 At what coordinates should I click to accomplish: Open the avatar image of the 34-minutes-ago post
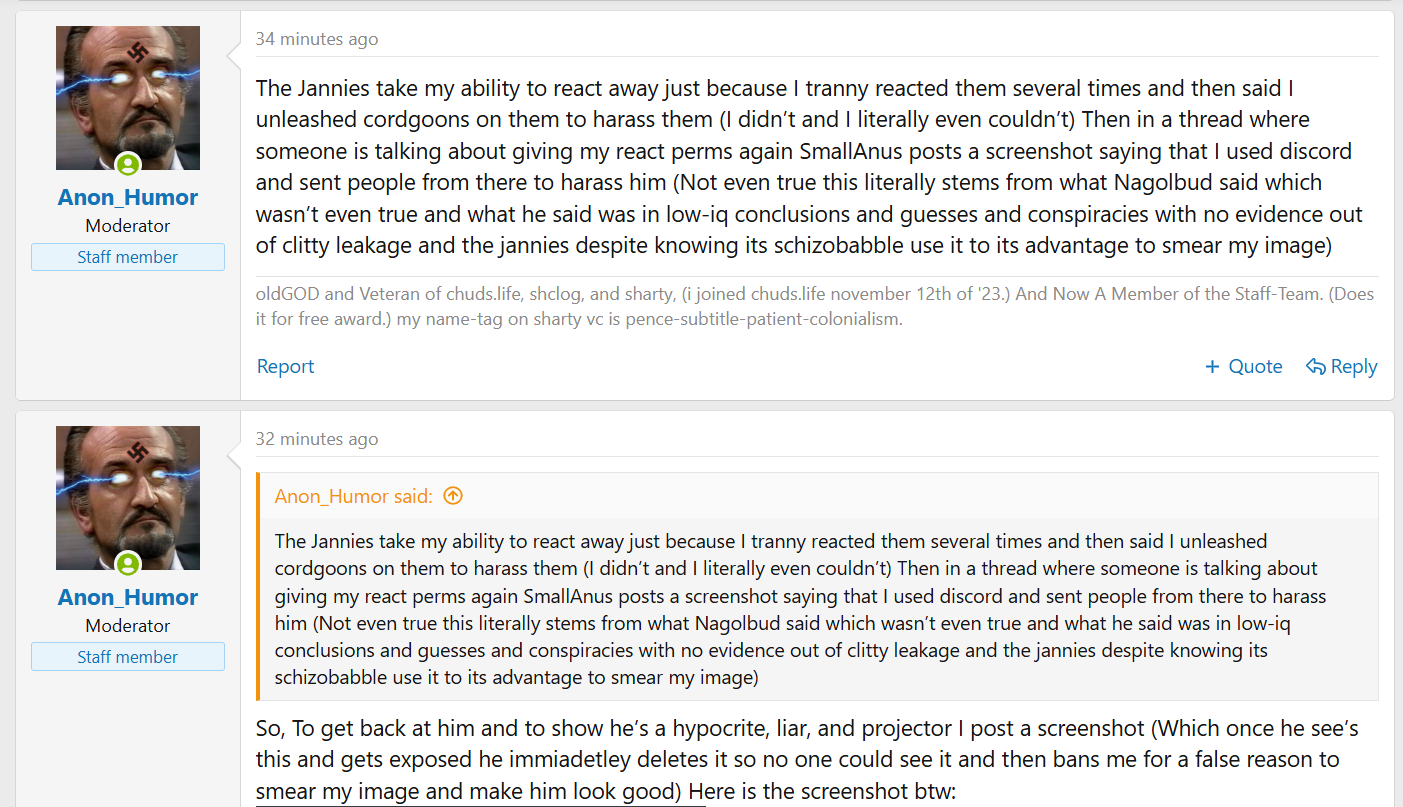click(x=128, y=98)
